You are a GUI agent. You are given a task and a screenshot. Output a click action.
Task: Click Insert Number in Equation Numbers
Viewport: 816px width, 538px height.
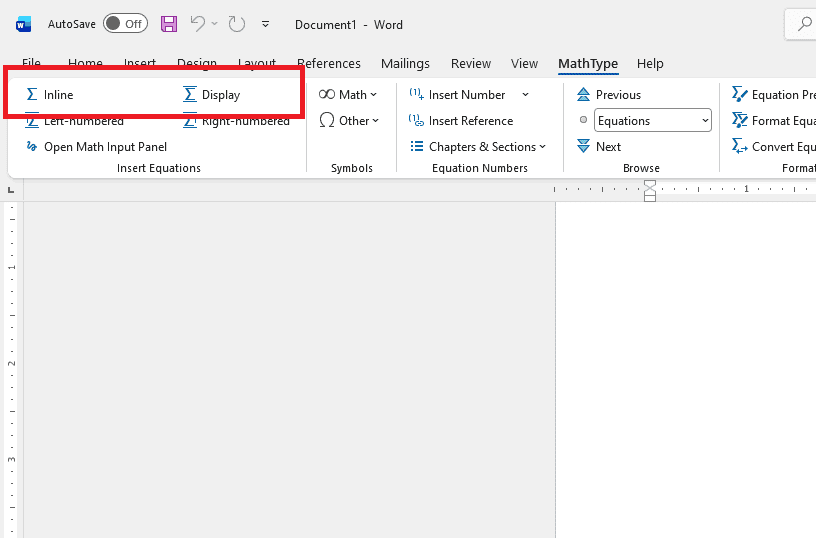[457, 95]
